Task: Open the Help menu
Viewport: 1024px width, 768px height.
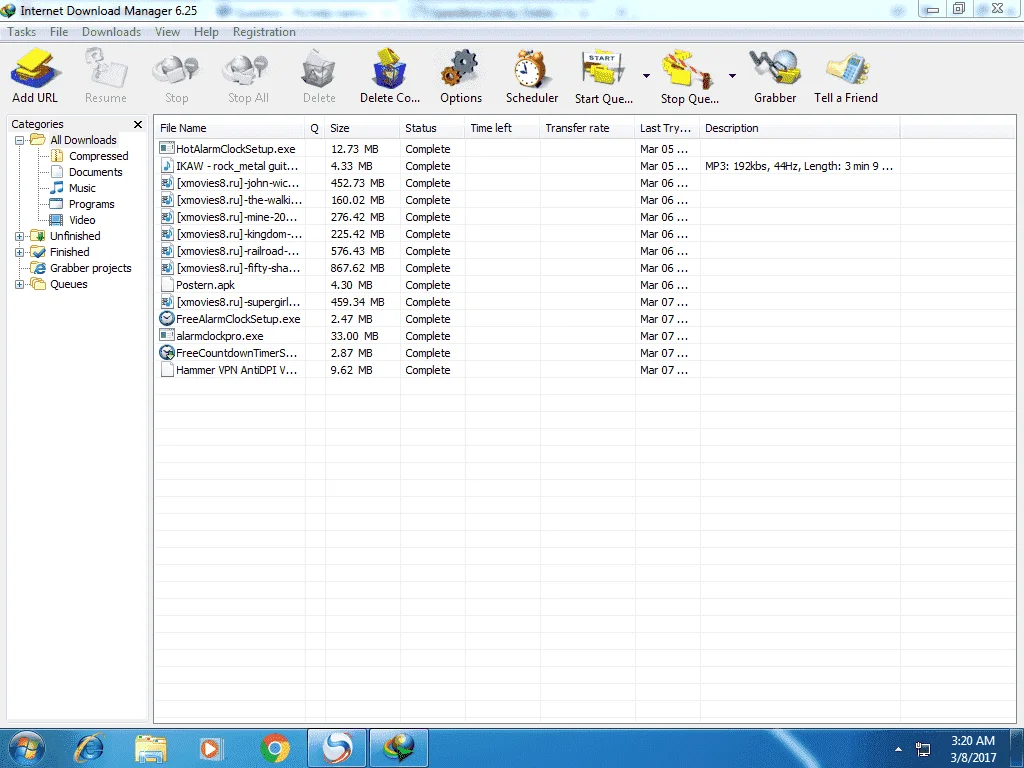Action: click(206, 32)
